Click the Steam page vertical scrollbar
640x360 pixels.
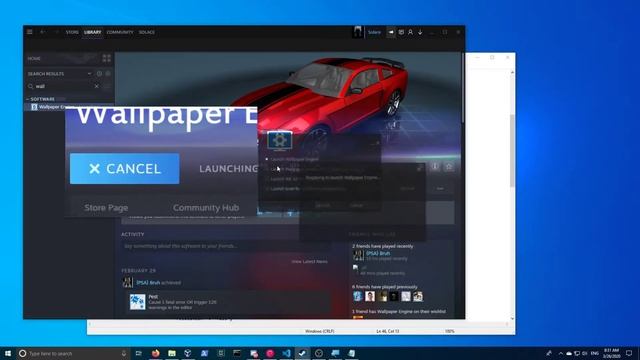tap(462, 88)
